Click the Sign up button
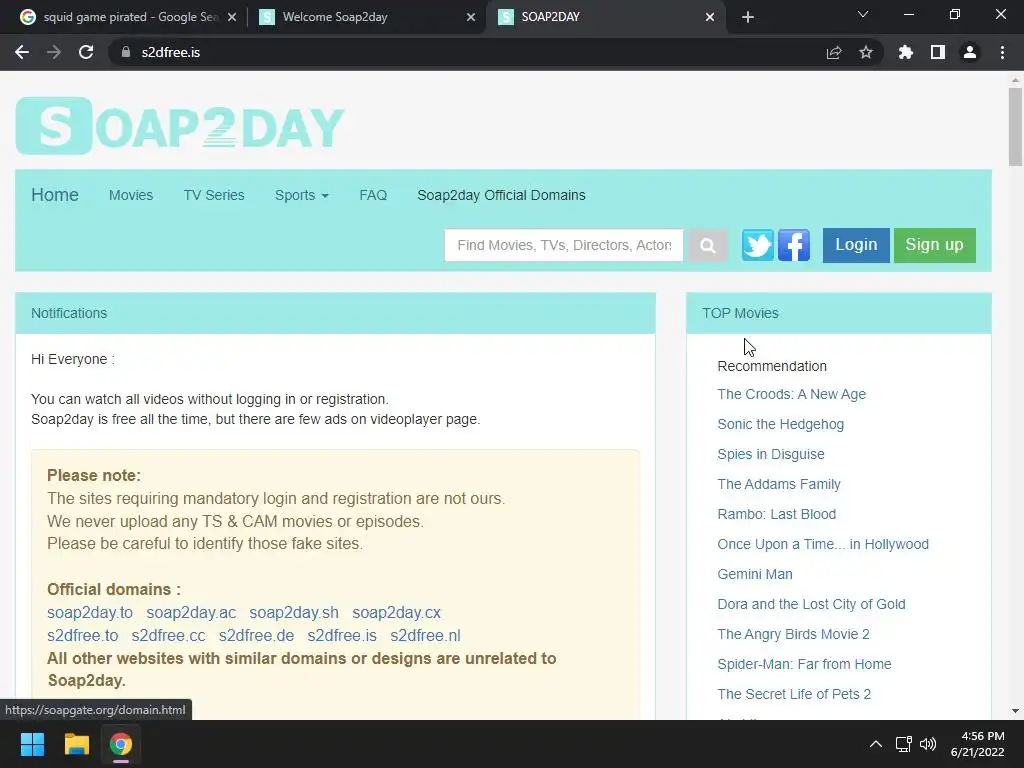 tap(935, 246)
